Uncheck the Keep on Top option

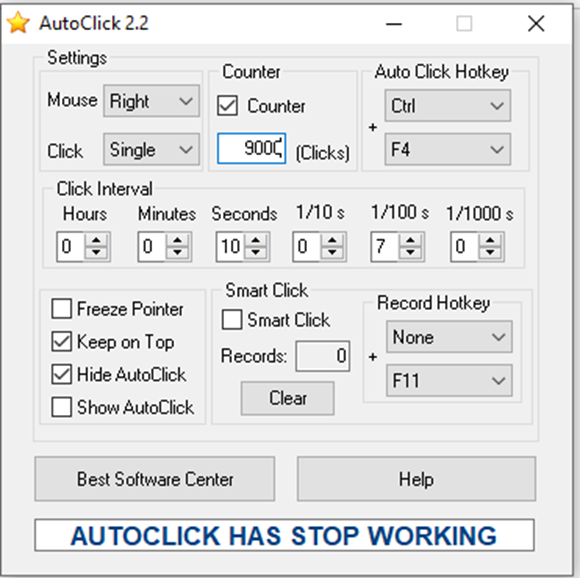61,341
